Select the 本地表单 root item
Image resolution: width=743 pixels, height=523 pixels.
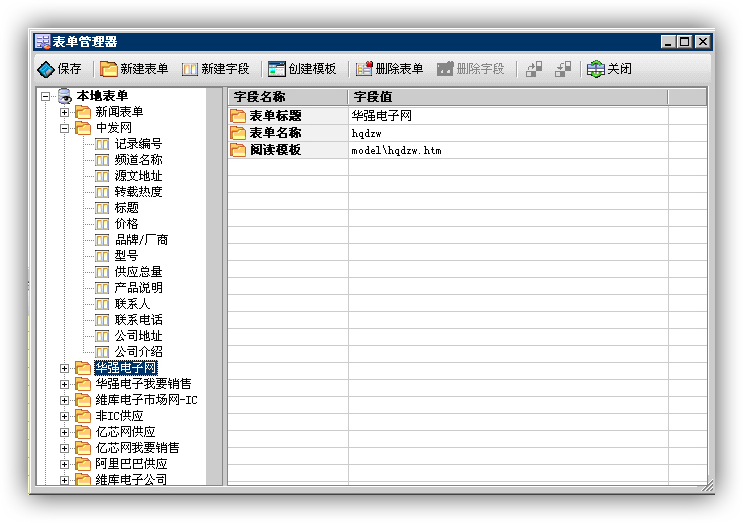102,96
